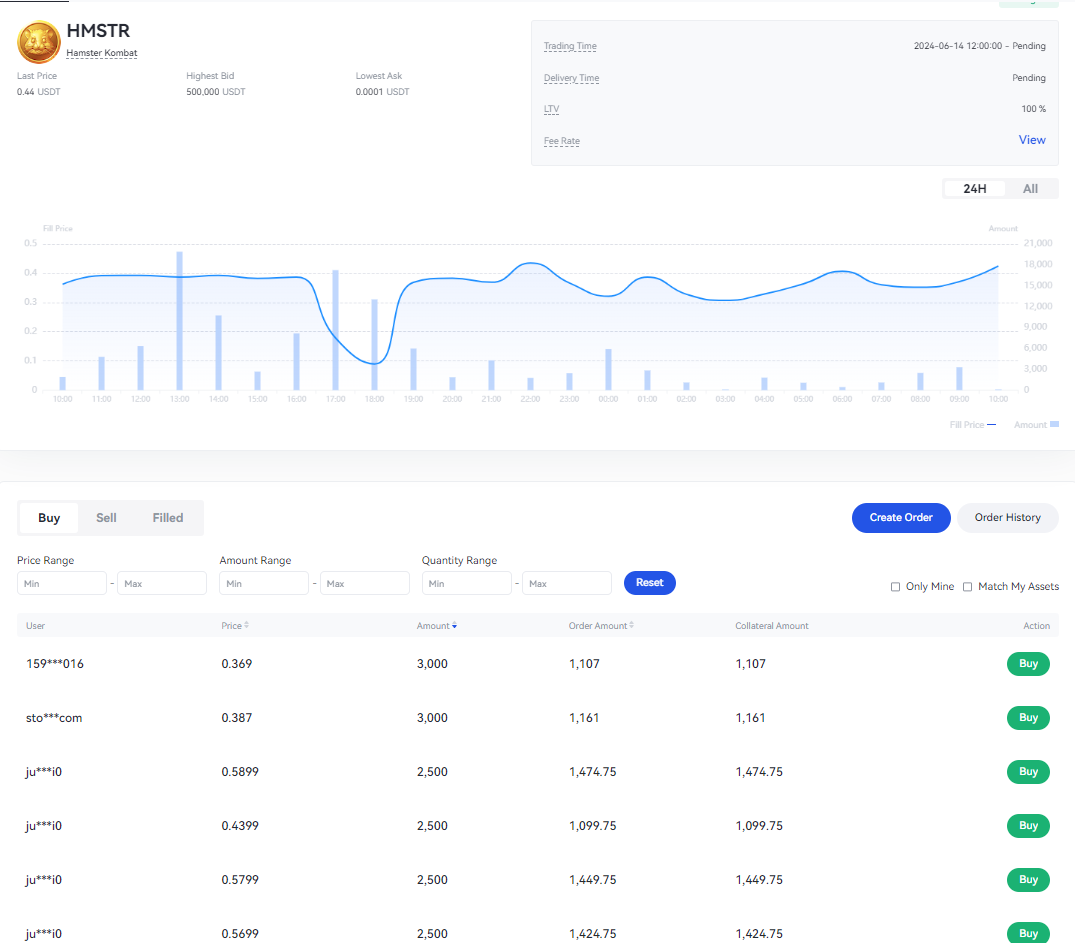
Task: Toggle the Fill Price legend entry
Action: click(x=973, y=425)
